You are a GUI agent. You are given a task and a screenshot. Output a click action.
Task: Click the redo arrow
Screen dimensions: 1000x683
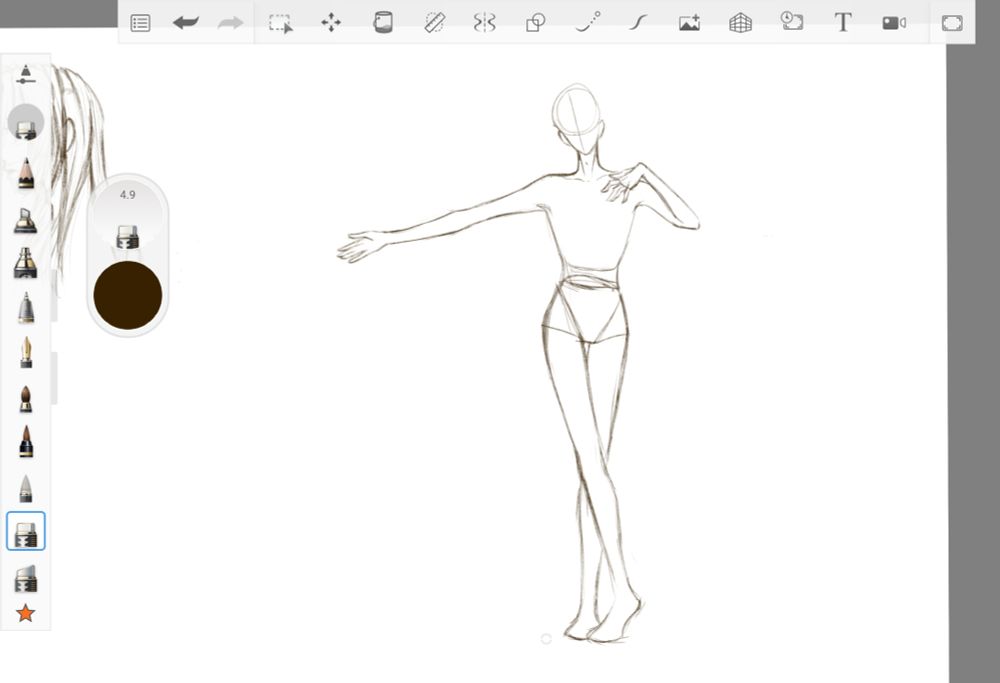coord(231,22)
